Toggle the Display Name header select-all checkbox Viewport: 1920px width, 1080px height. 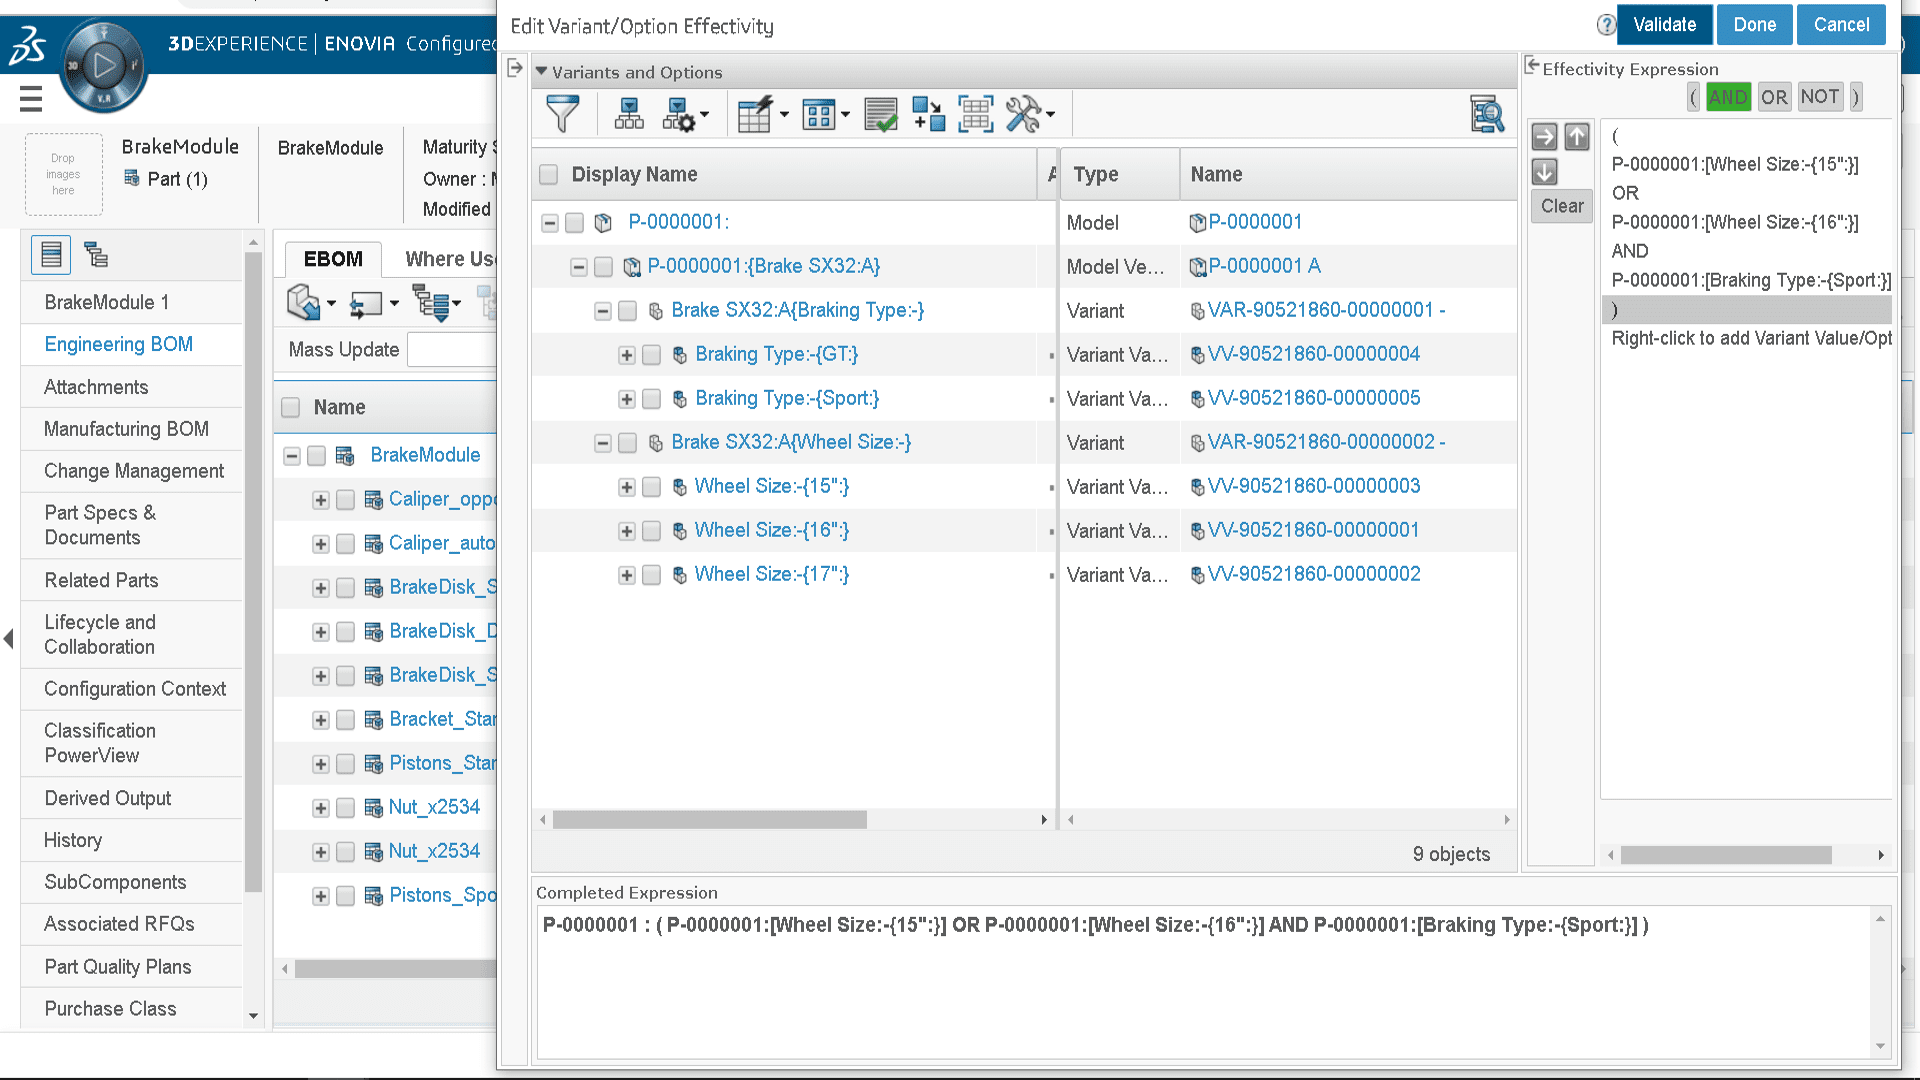tap(548, 175)
